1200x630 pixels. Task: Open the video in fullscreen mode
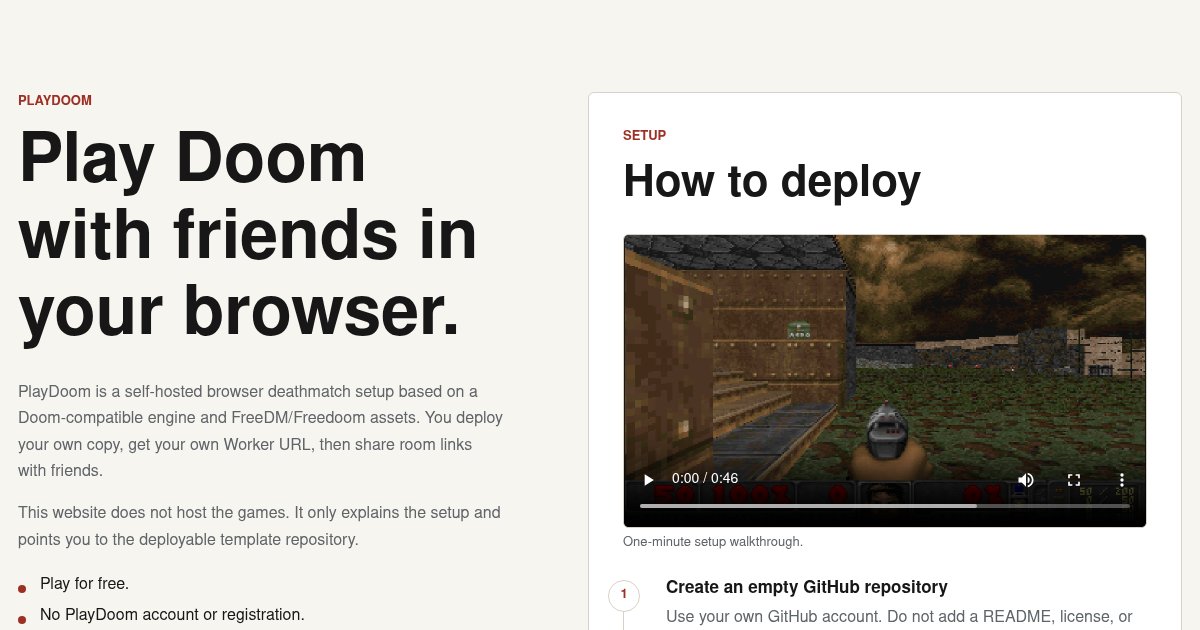point(1074,479)
